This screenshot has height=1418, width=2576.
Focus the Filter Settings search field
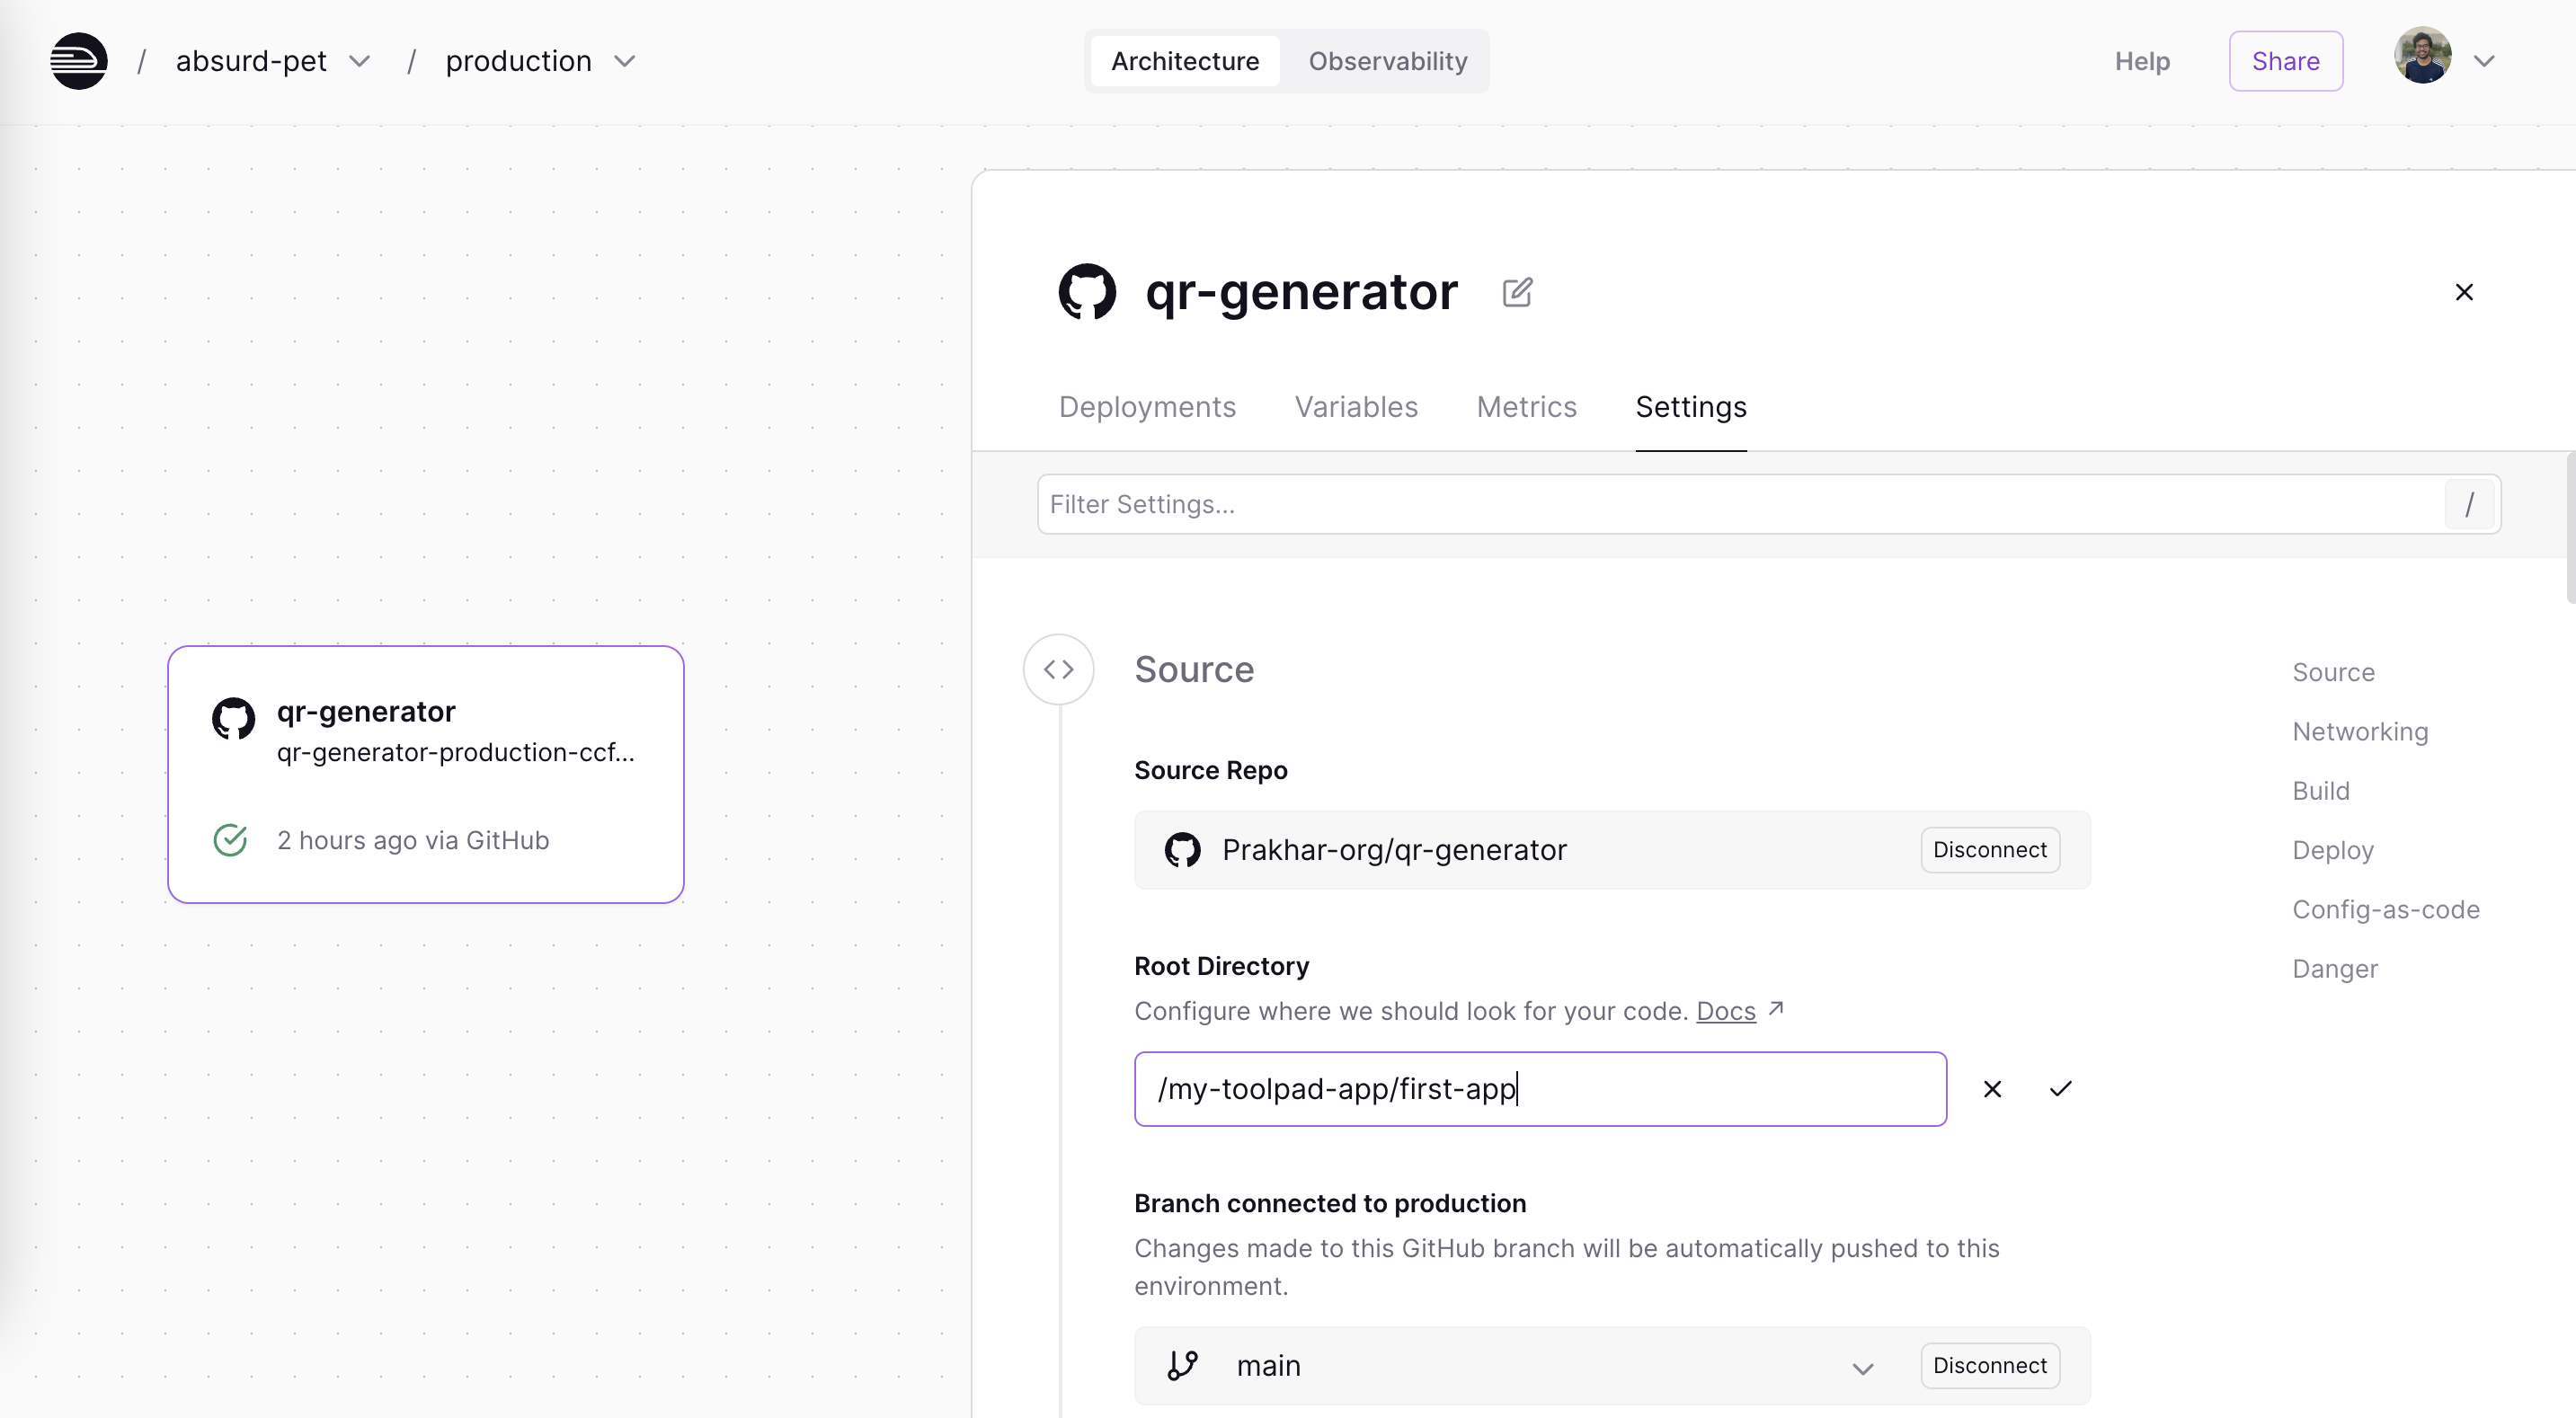[1740, 504]
